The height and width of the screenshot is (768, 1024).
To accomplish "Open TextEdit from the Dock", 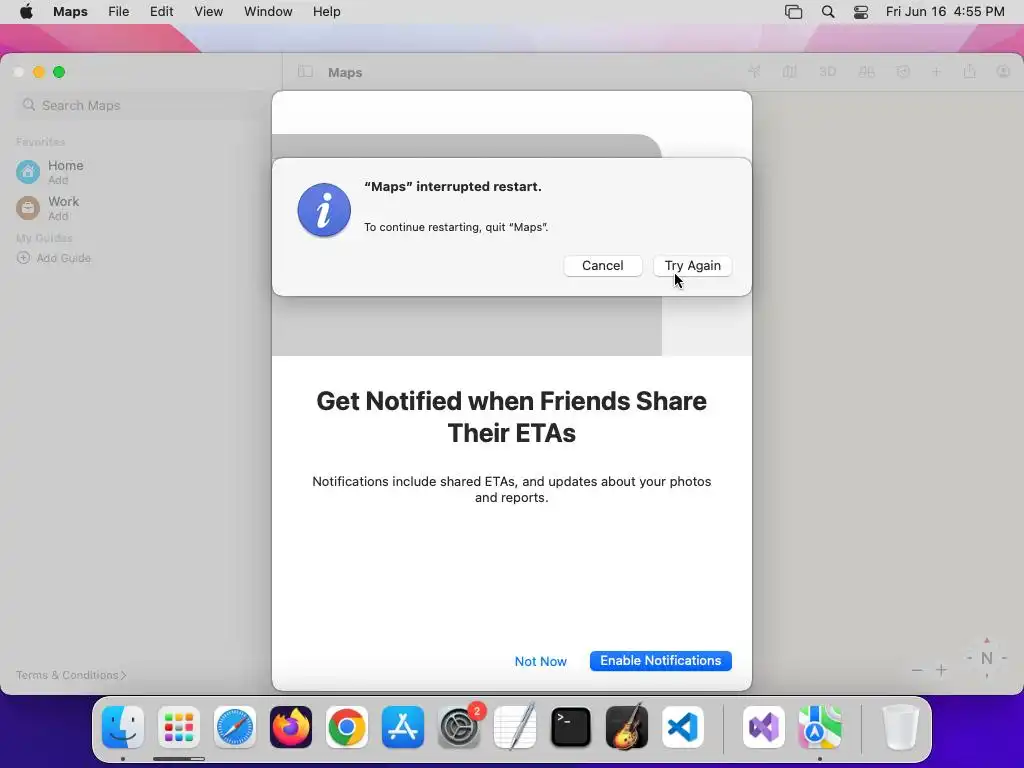I will (515, 727).
